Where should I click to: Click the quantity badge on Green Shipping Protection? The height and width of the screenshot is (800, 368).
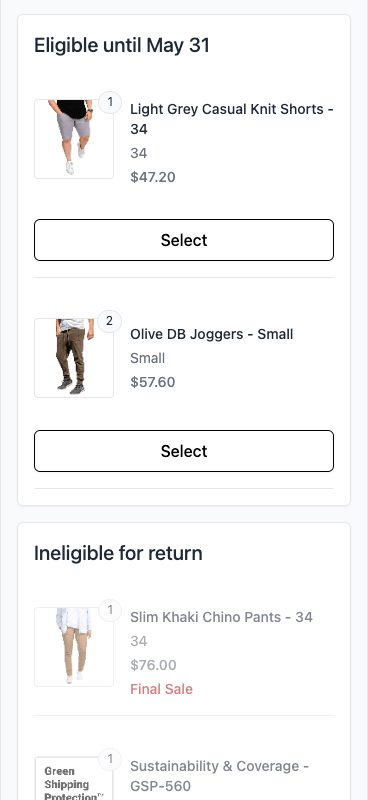click(110, 759)
